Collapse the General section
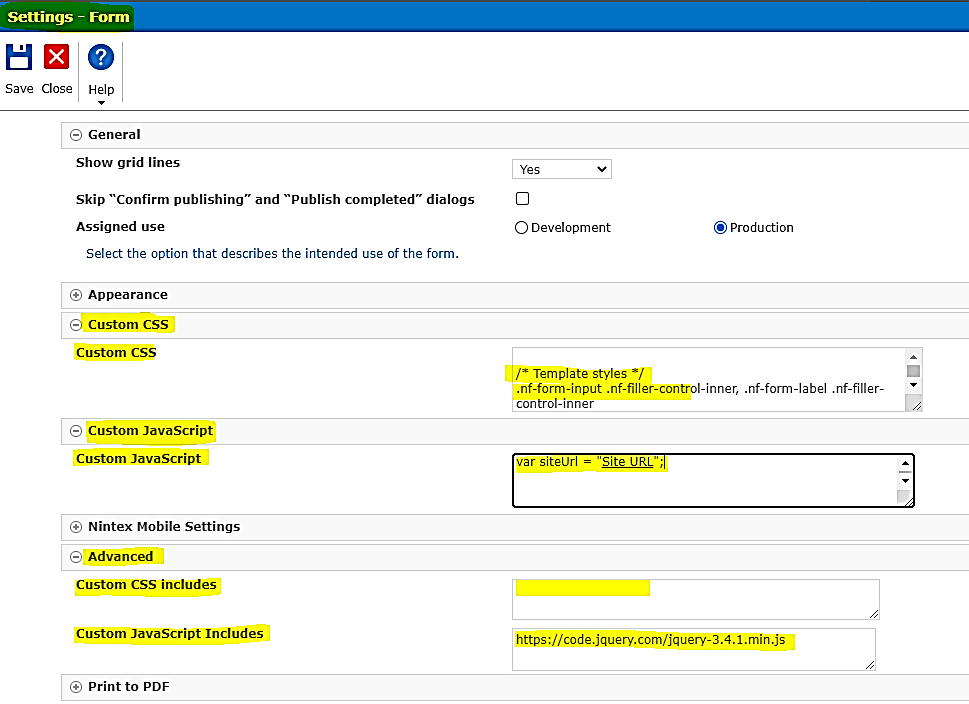The image size is (969, 704). (75, 134)
